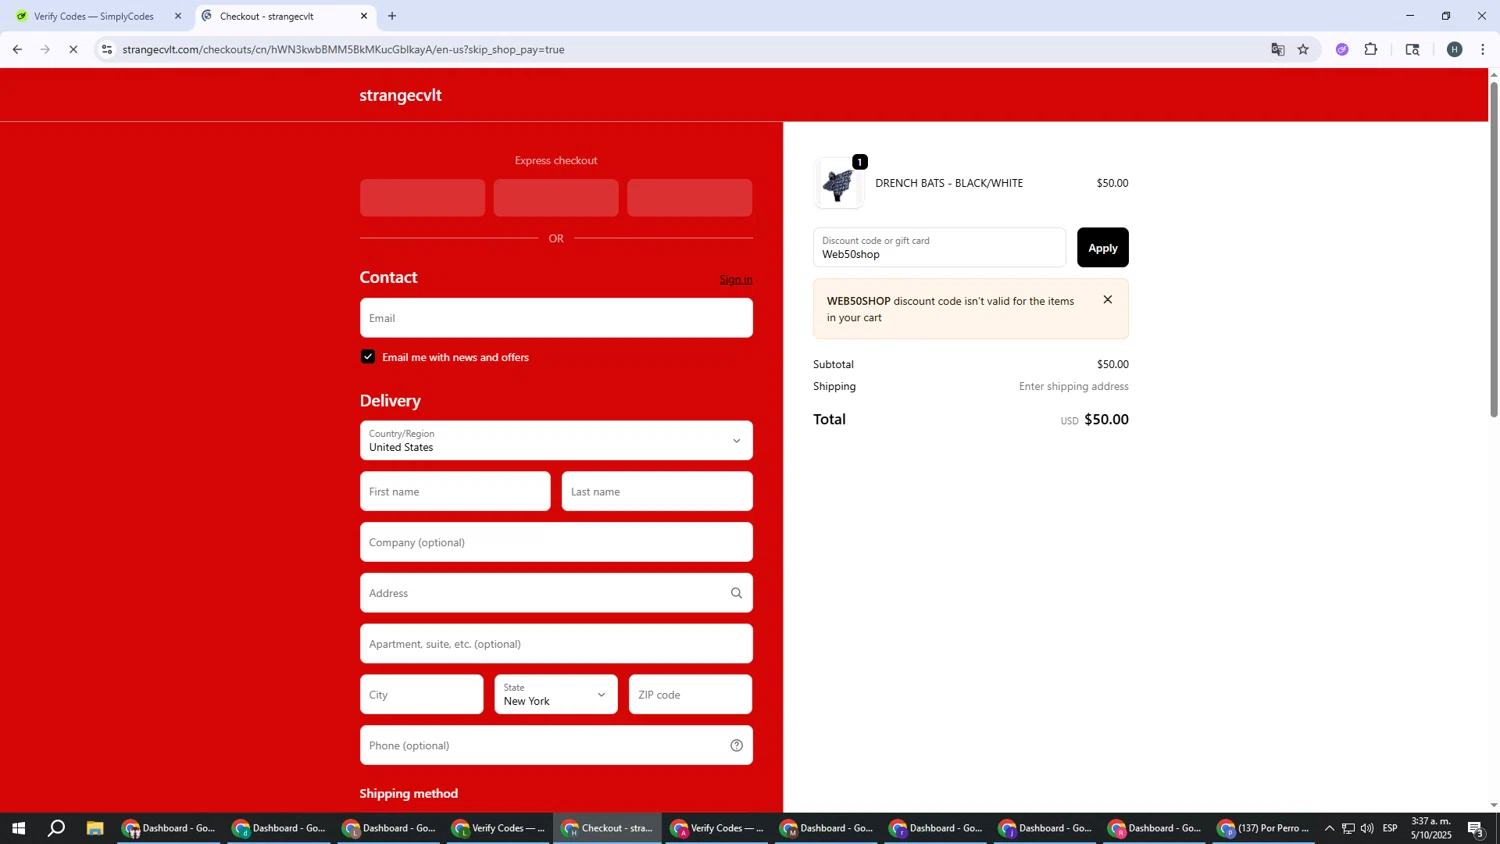Open the (137) Por Perro taskbar window
This screenshot has width=1500, height=844.
1265,828
